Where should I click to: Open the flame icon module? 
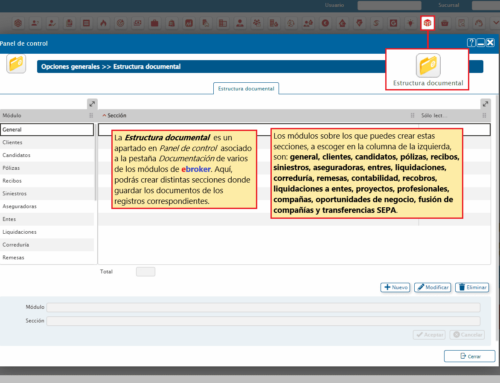(x=103, y=23)
